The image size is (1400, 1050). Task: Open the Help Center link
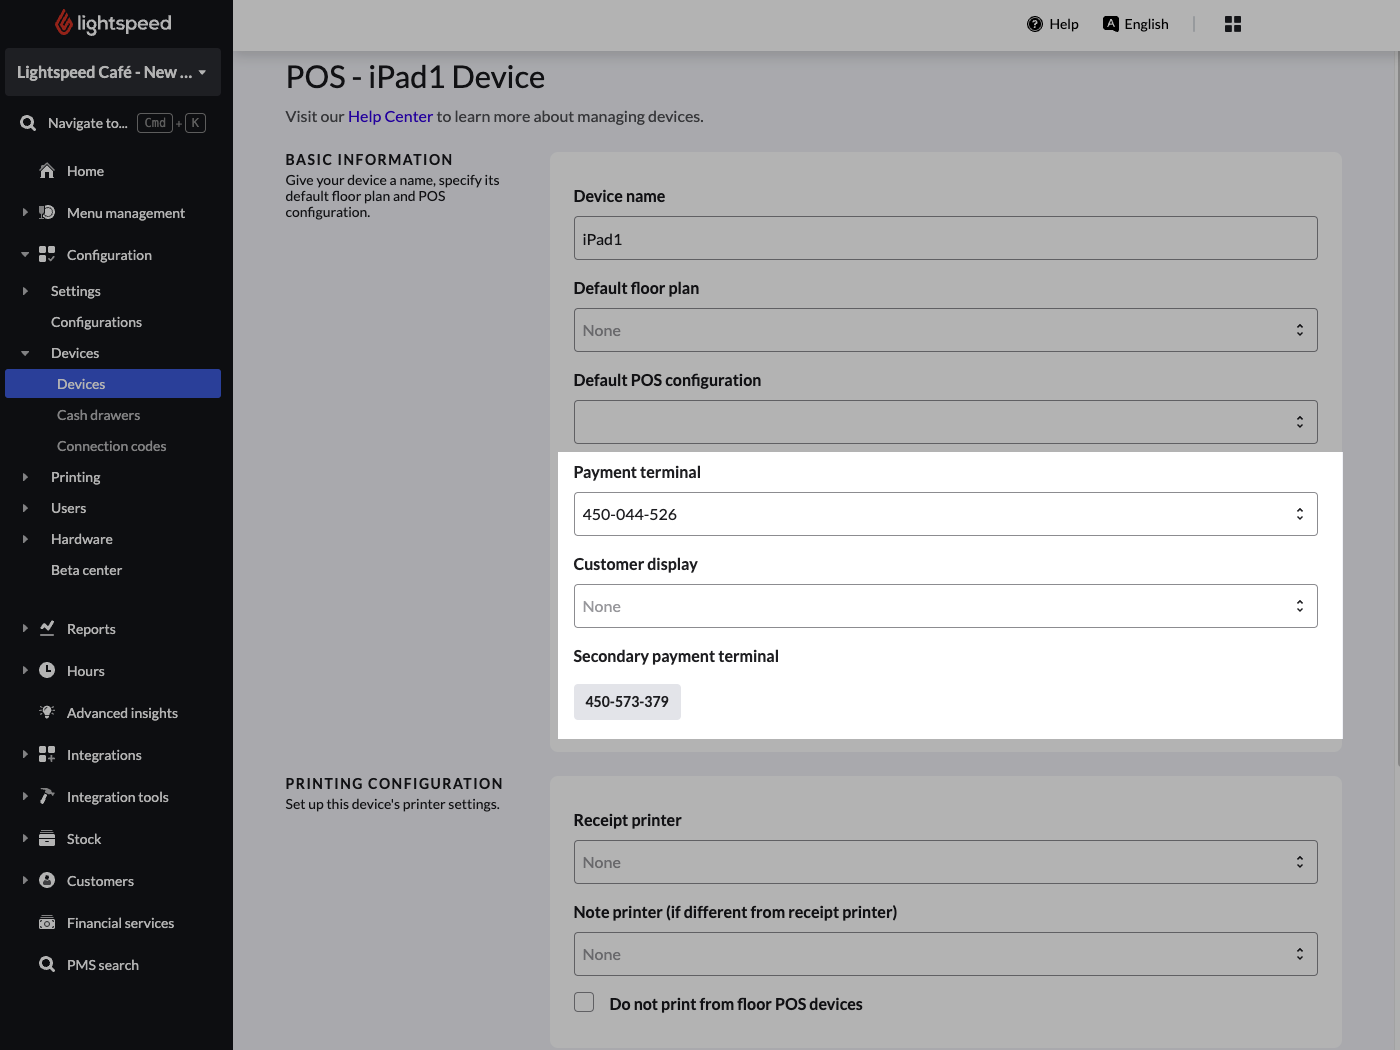[390, 116]
